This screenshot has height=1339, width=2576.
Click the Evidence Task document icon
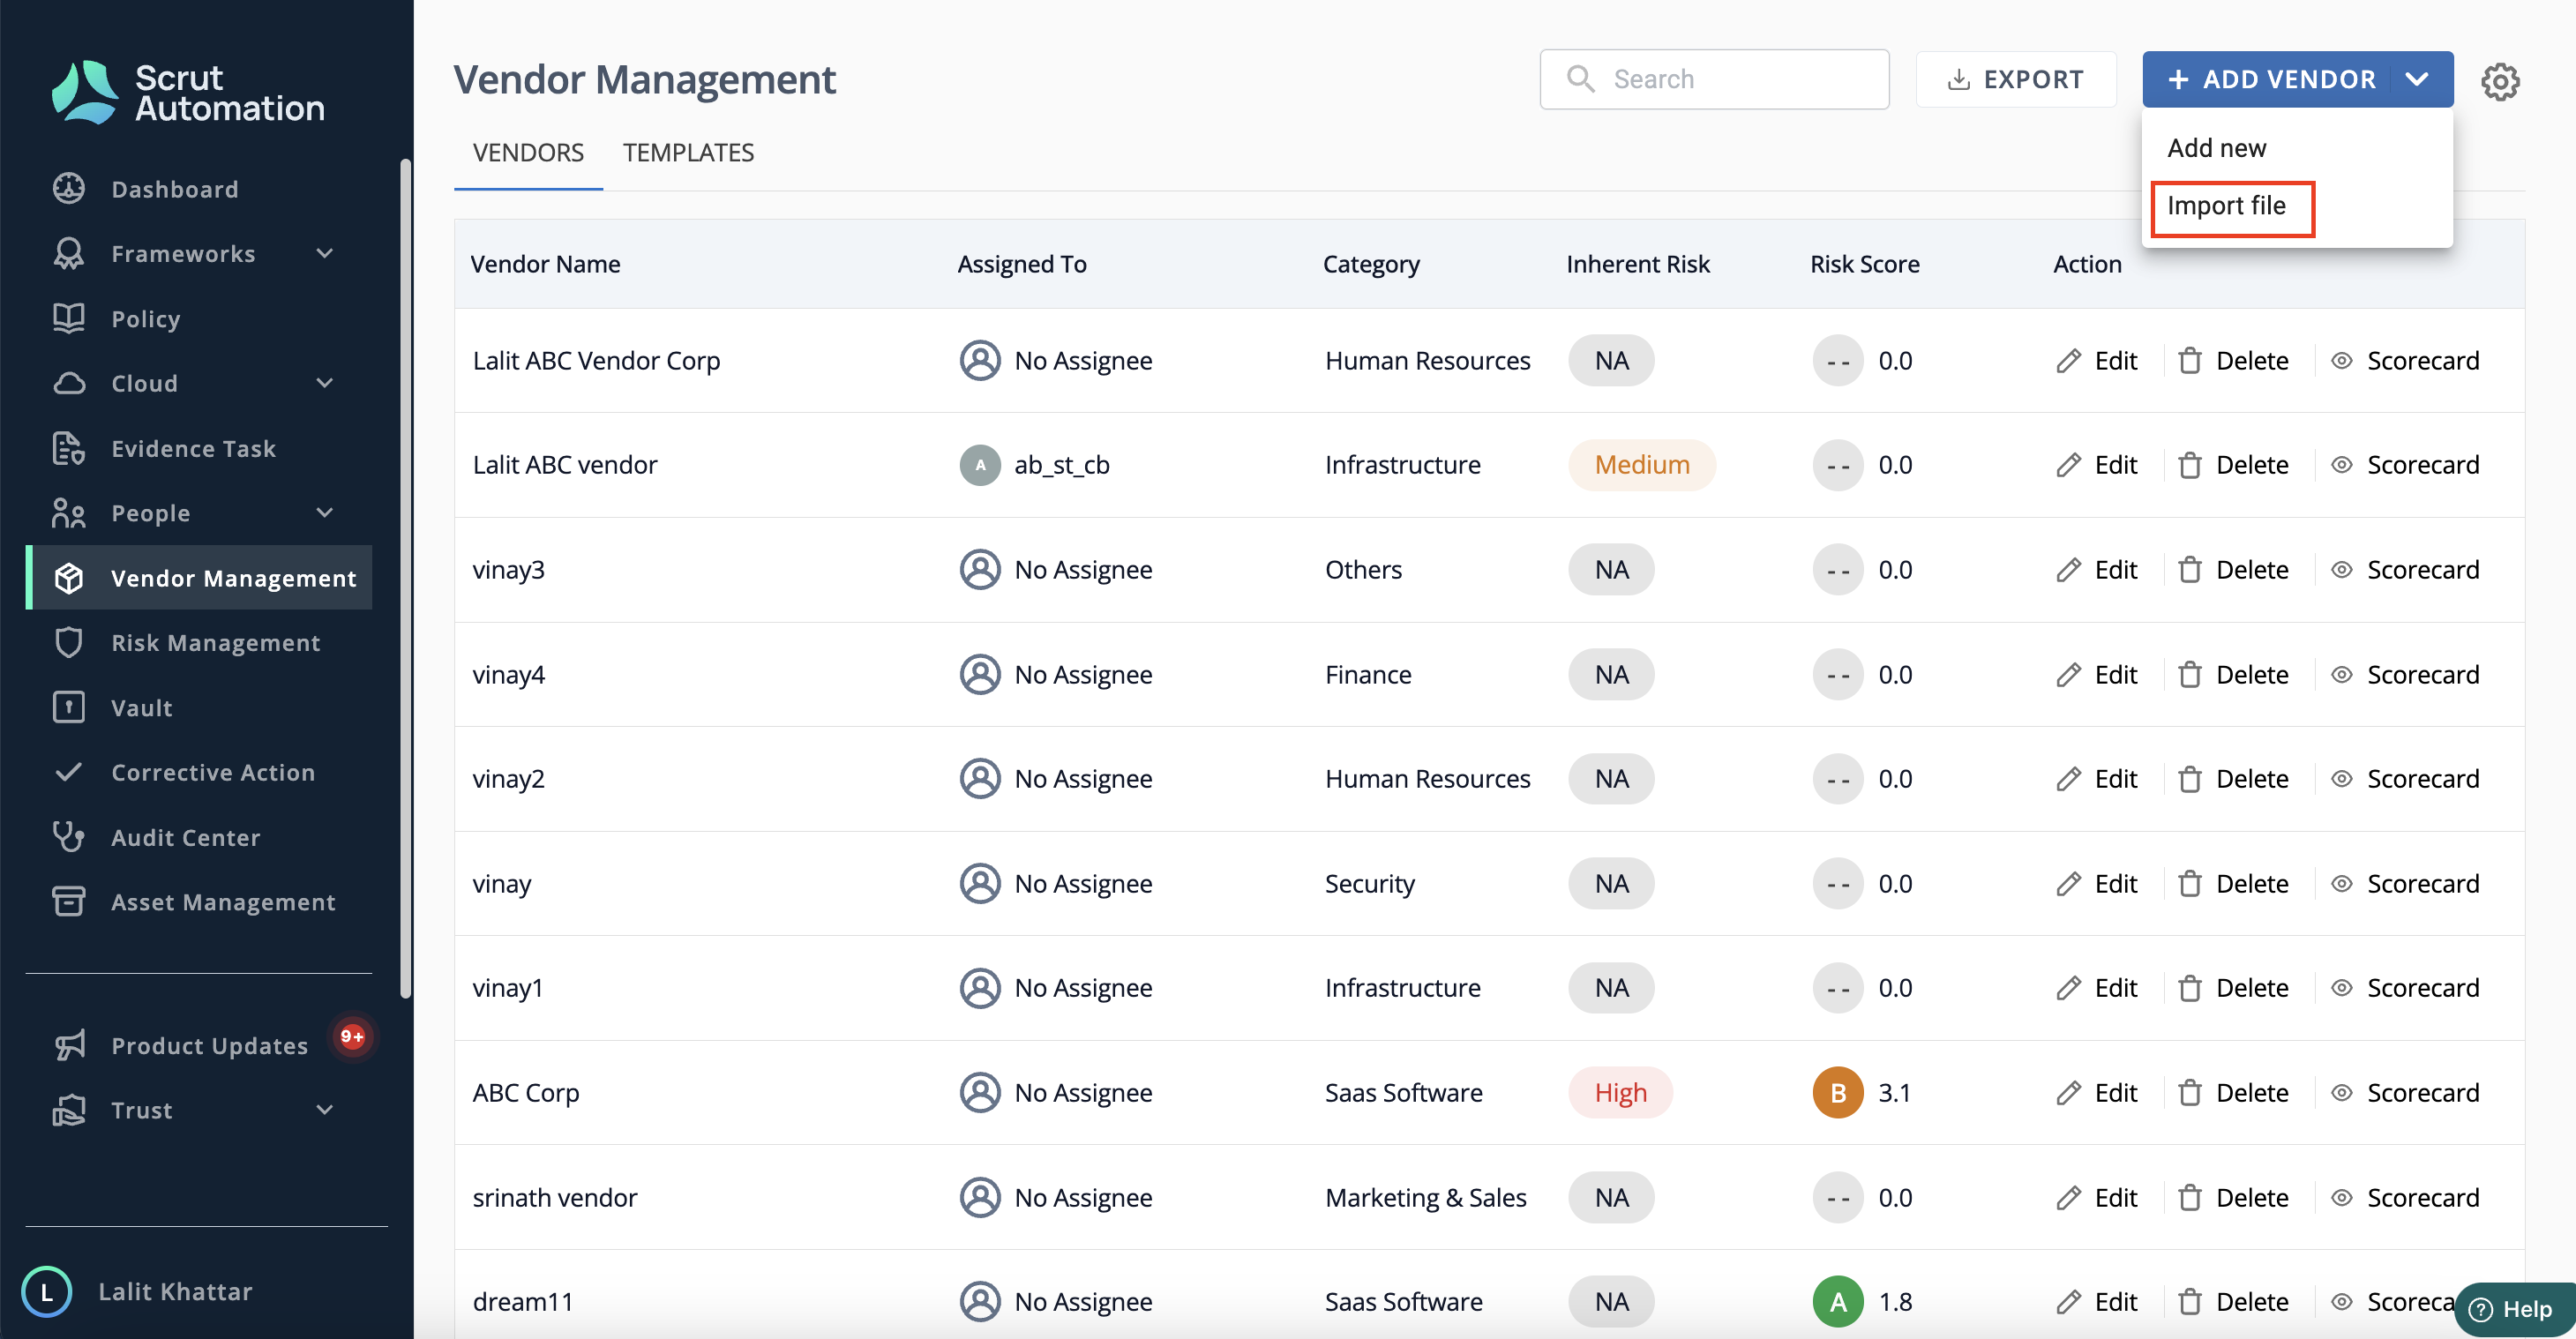click(69, 448)
